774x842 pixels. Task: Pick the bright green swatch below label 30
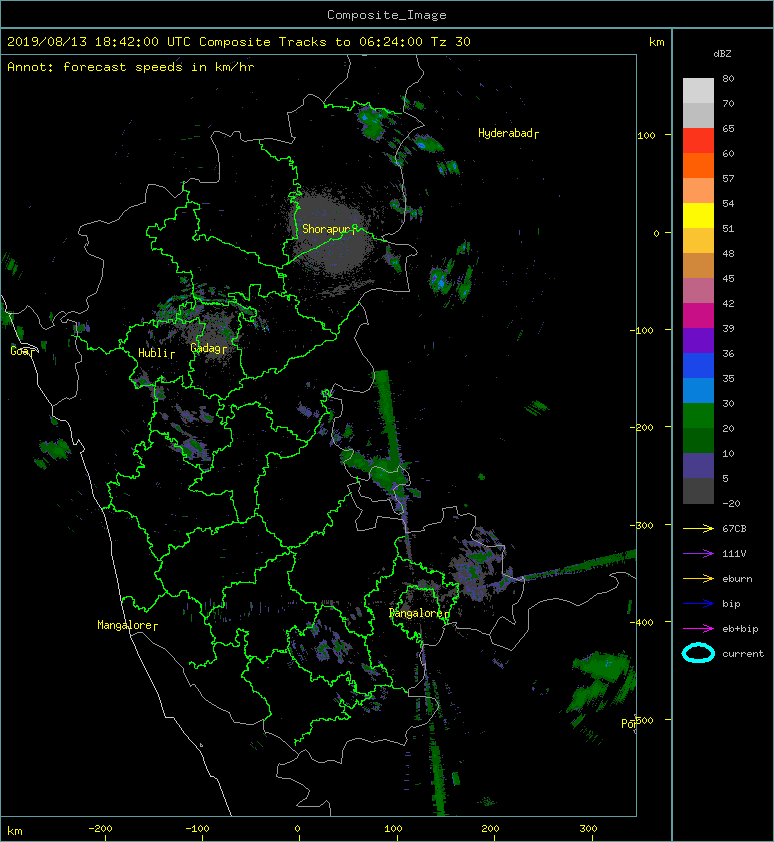(x=698, y=415)
